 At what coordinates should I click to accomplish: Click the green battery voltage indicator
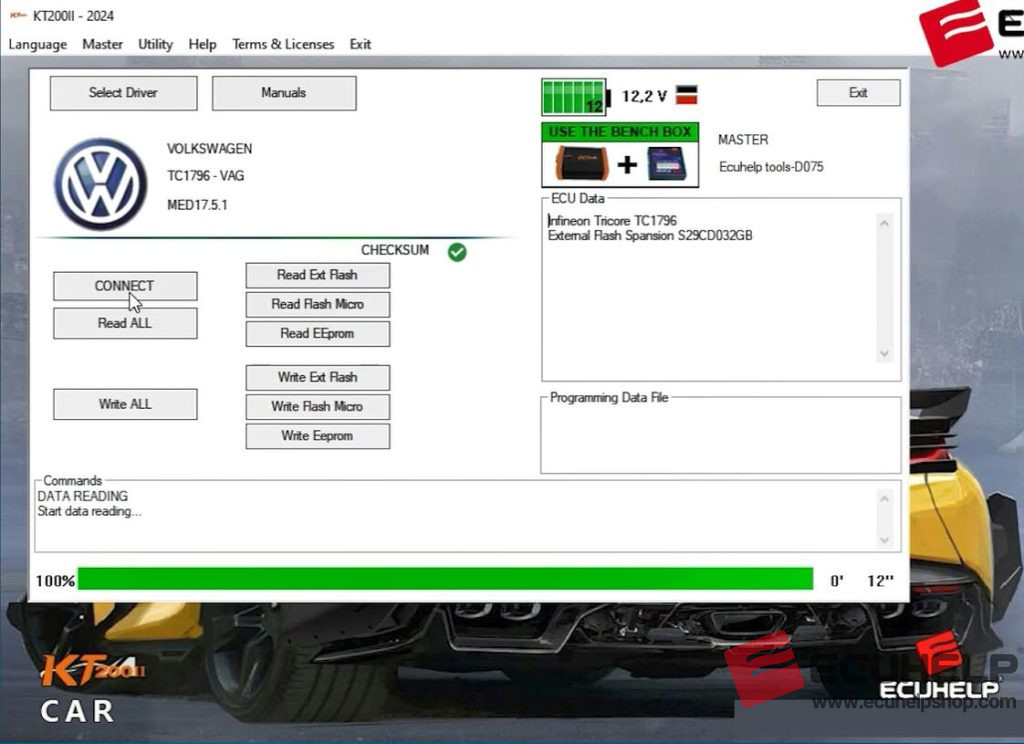(x=576, y=97)
